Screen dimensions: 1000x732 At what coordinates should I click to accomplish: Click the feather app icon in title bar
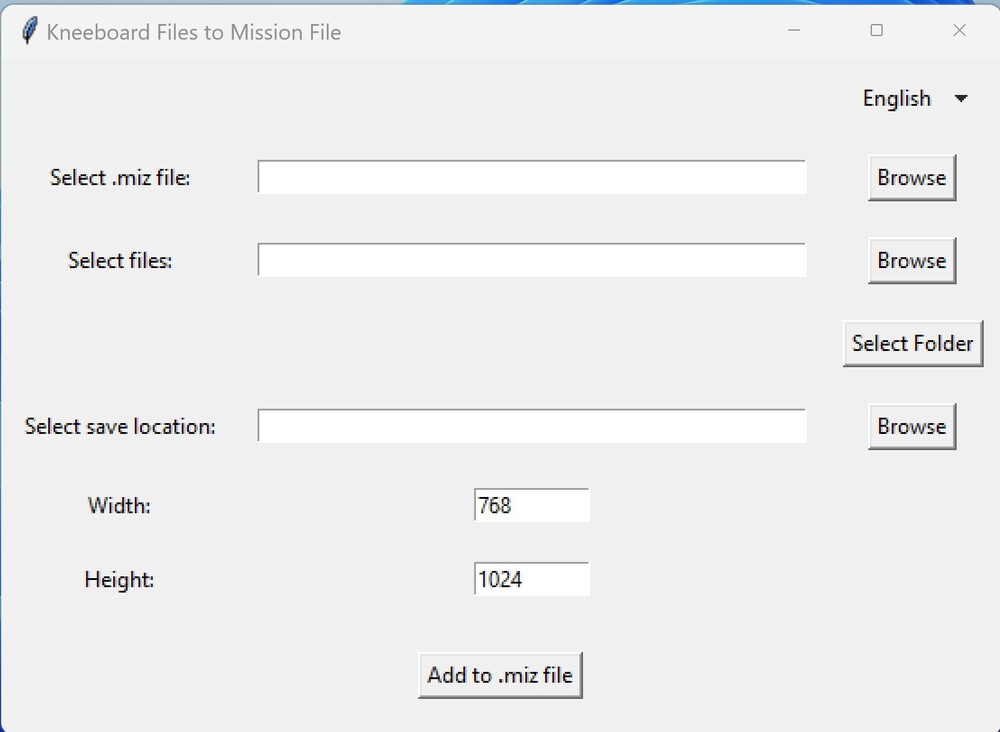(30, 31)
